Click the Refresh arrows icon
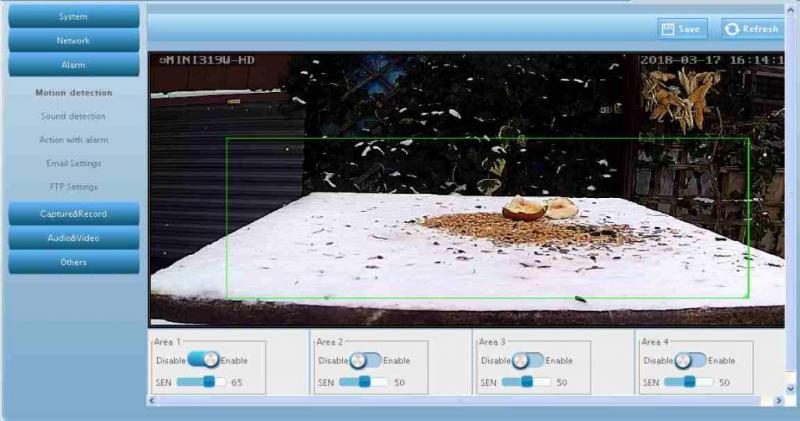This screenshot has width=800, height=421. tap(732, 29)
